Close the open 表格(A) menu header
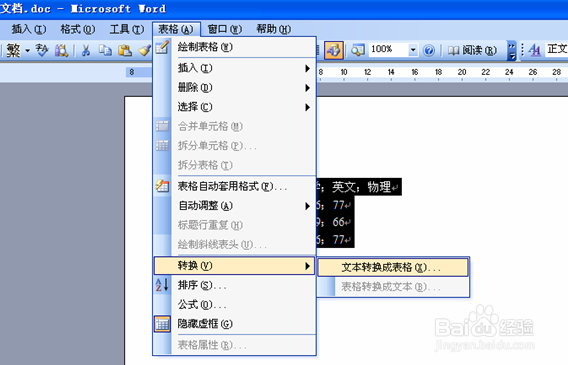Viewport: 568px width, 365px height. click(x=176, y=29)
